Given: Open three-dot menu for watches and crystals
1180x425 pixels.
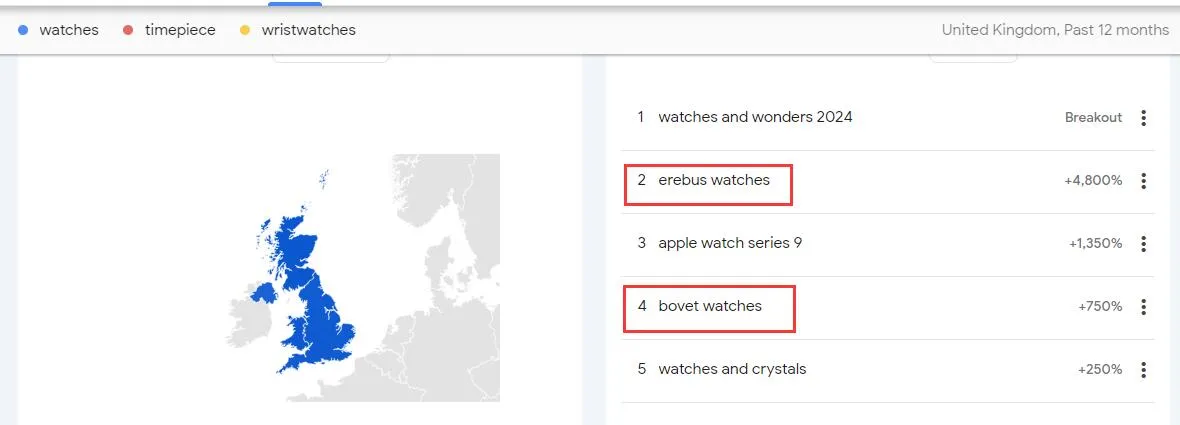Looking at the screenshot, I should [1143, 370].
